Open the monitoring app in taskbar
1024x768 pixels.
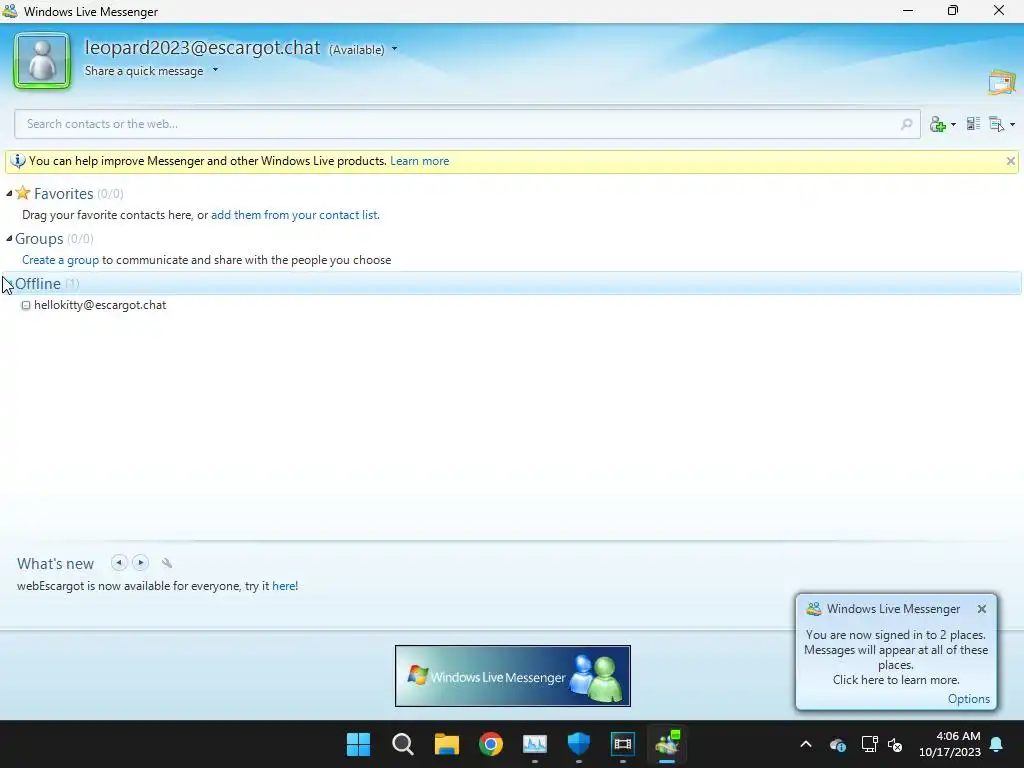click(535, 744)
